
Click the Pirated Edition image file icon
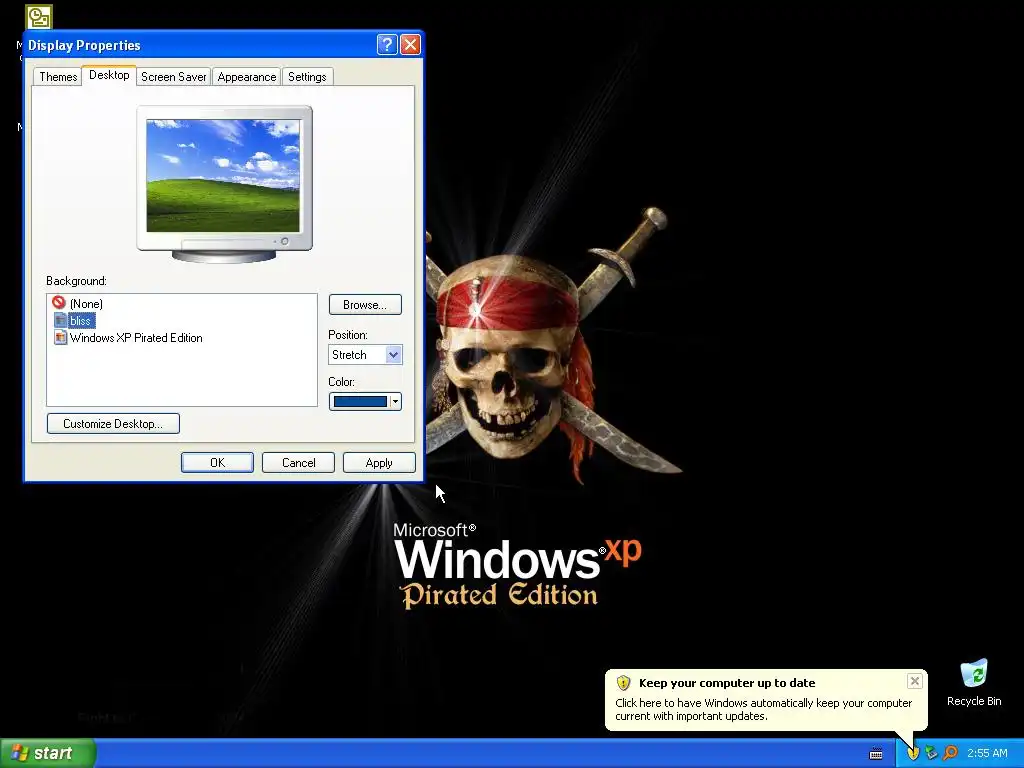tap(60, 337)
